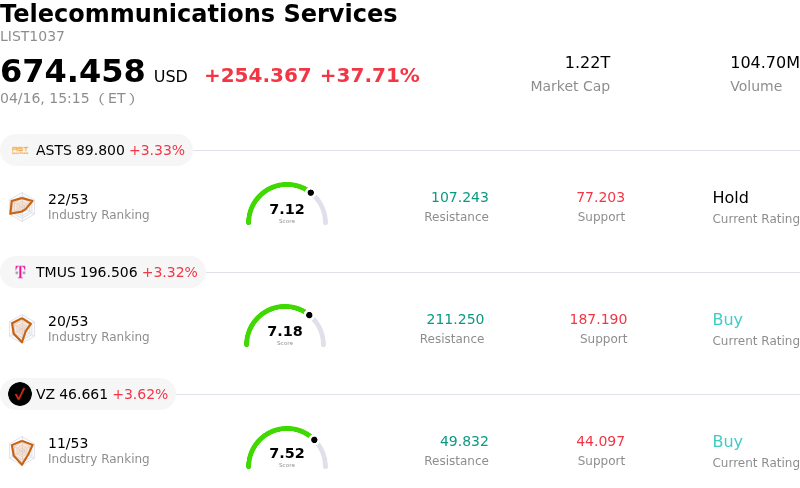Click the VZ 7.52 score gauge

pos(287,449)
